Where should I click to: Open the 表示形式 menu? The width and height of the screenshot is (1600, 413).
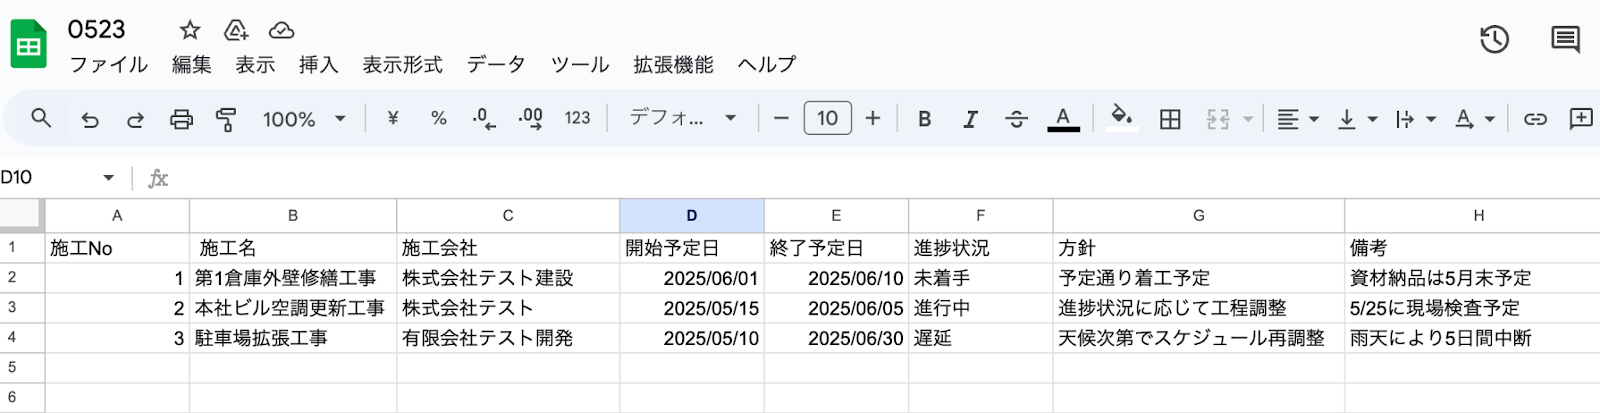pyautogui.click(x=402, y=65)
